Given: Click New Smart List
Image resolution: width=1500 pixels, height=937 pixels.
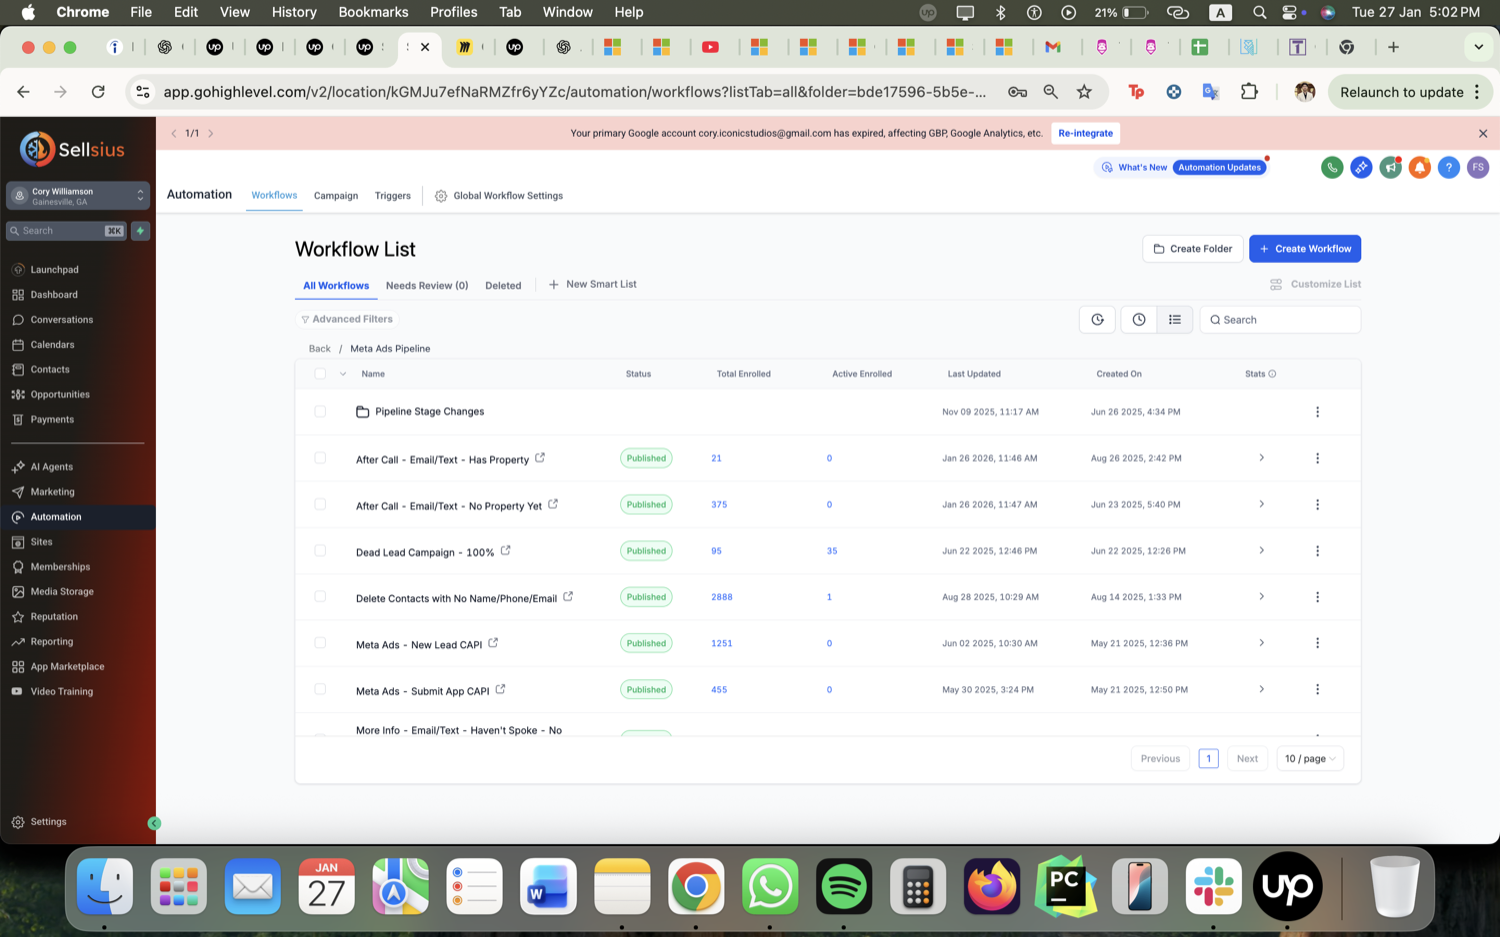Looking at the screenshot, I should click(x=593, y=284).
